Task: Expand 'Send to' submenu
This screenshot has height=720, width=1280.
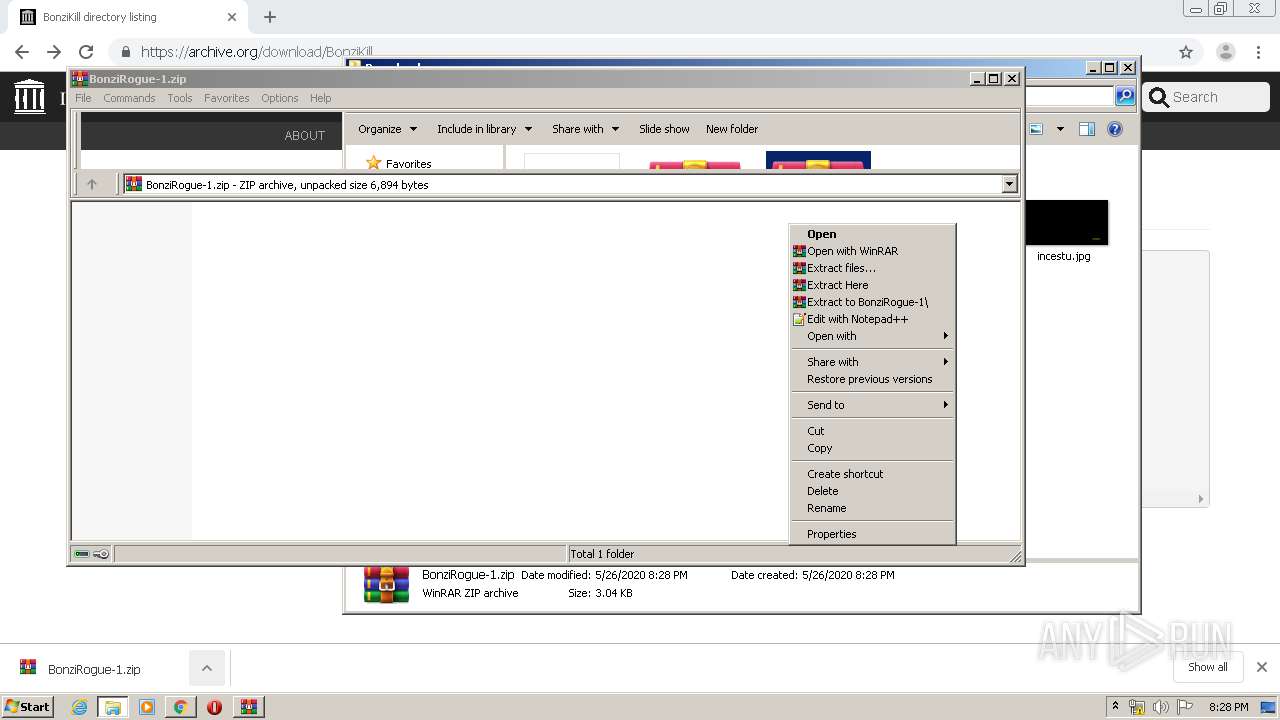Action: [x=872, y=405]
